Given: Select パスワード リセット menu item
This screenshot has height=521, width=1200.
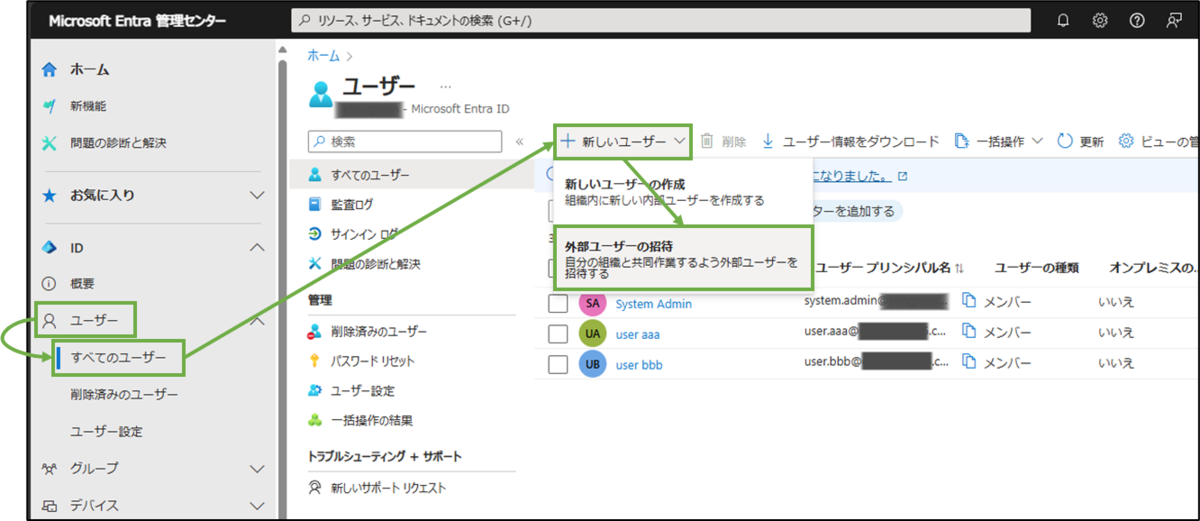Looking at the screenshot, I should pyautogui.click(x=372, y=361).
